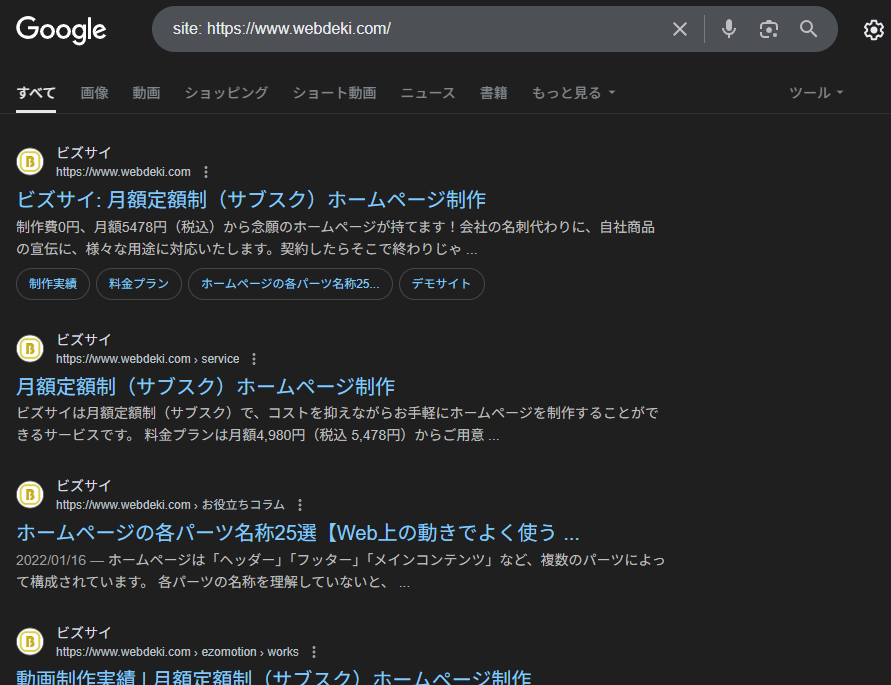Viewport: 891px width, 685px height.
Task: Select the すべて tab
Action: click(36, 93)
